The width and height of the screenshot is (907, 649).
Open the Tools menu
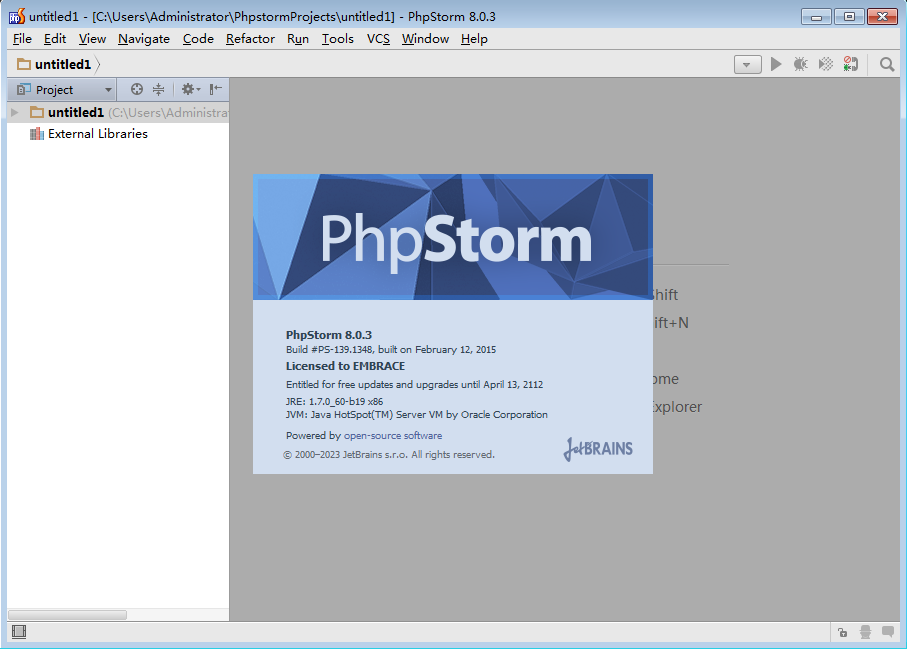[338, 39]
